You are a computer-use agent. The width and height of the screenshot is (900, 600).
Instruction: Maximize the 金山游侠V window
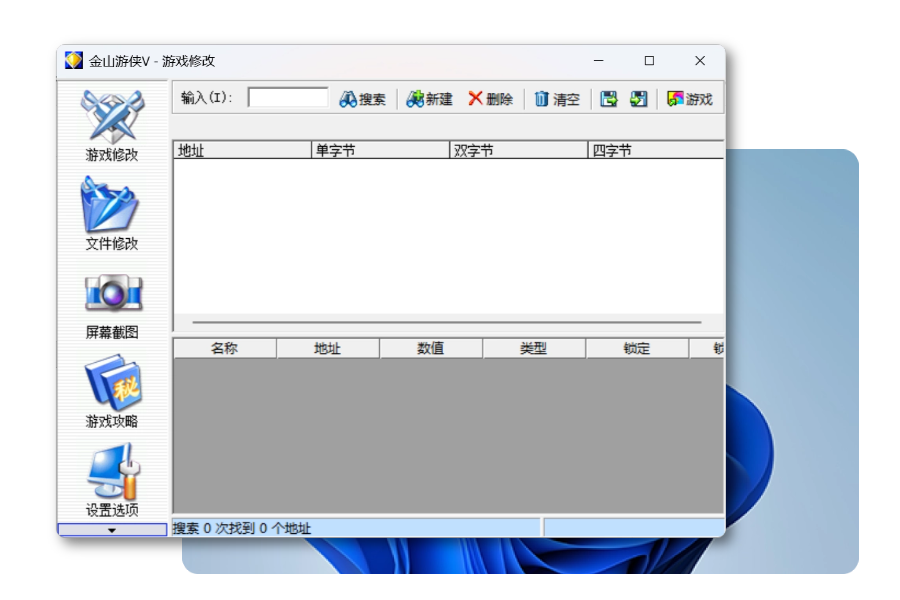[649, 60]
